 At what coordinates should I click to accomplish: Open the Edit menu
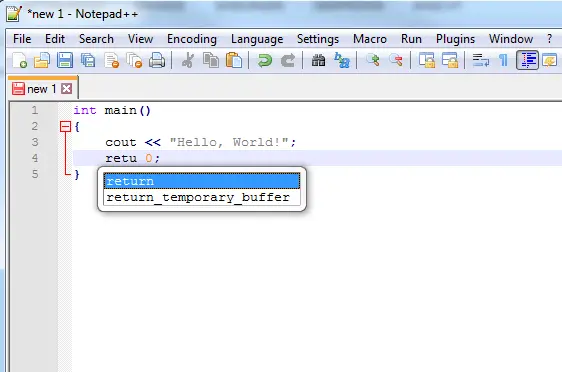55,39
